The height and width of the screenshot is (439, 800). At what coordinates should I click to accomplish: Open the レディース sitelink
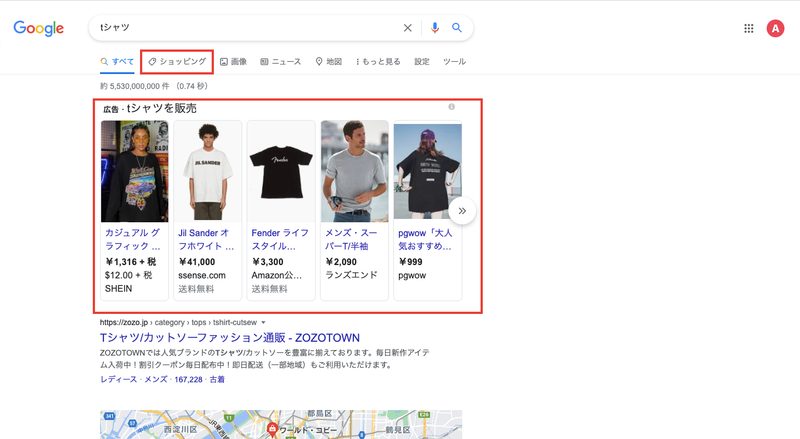point(118,379)
